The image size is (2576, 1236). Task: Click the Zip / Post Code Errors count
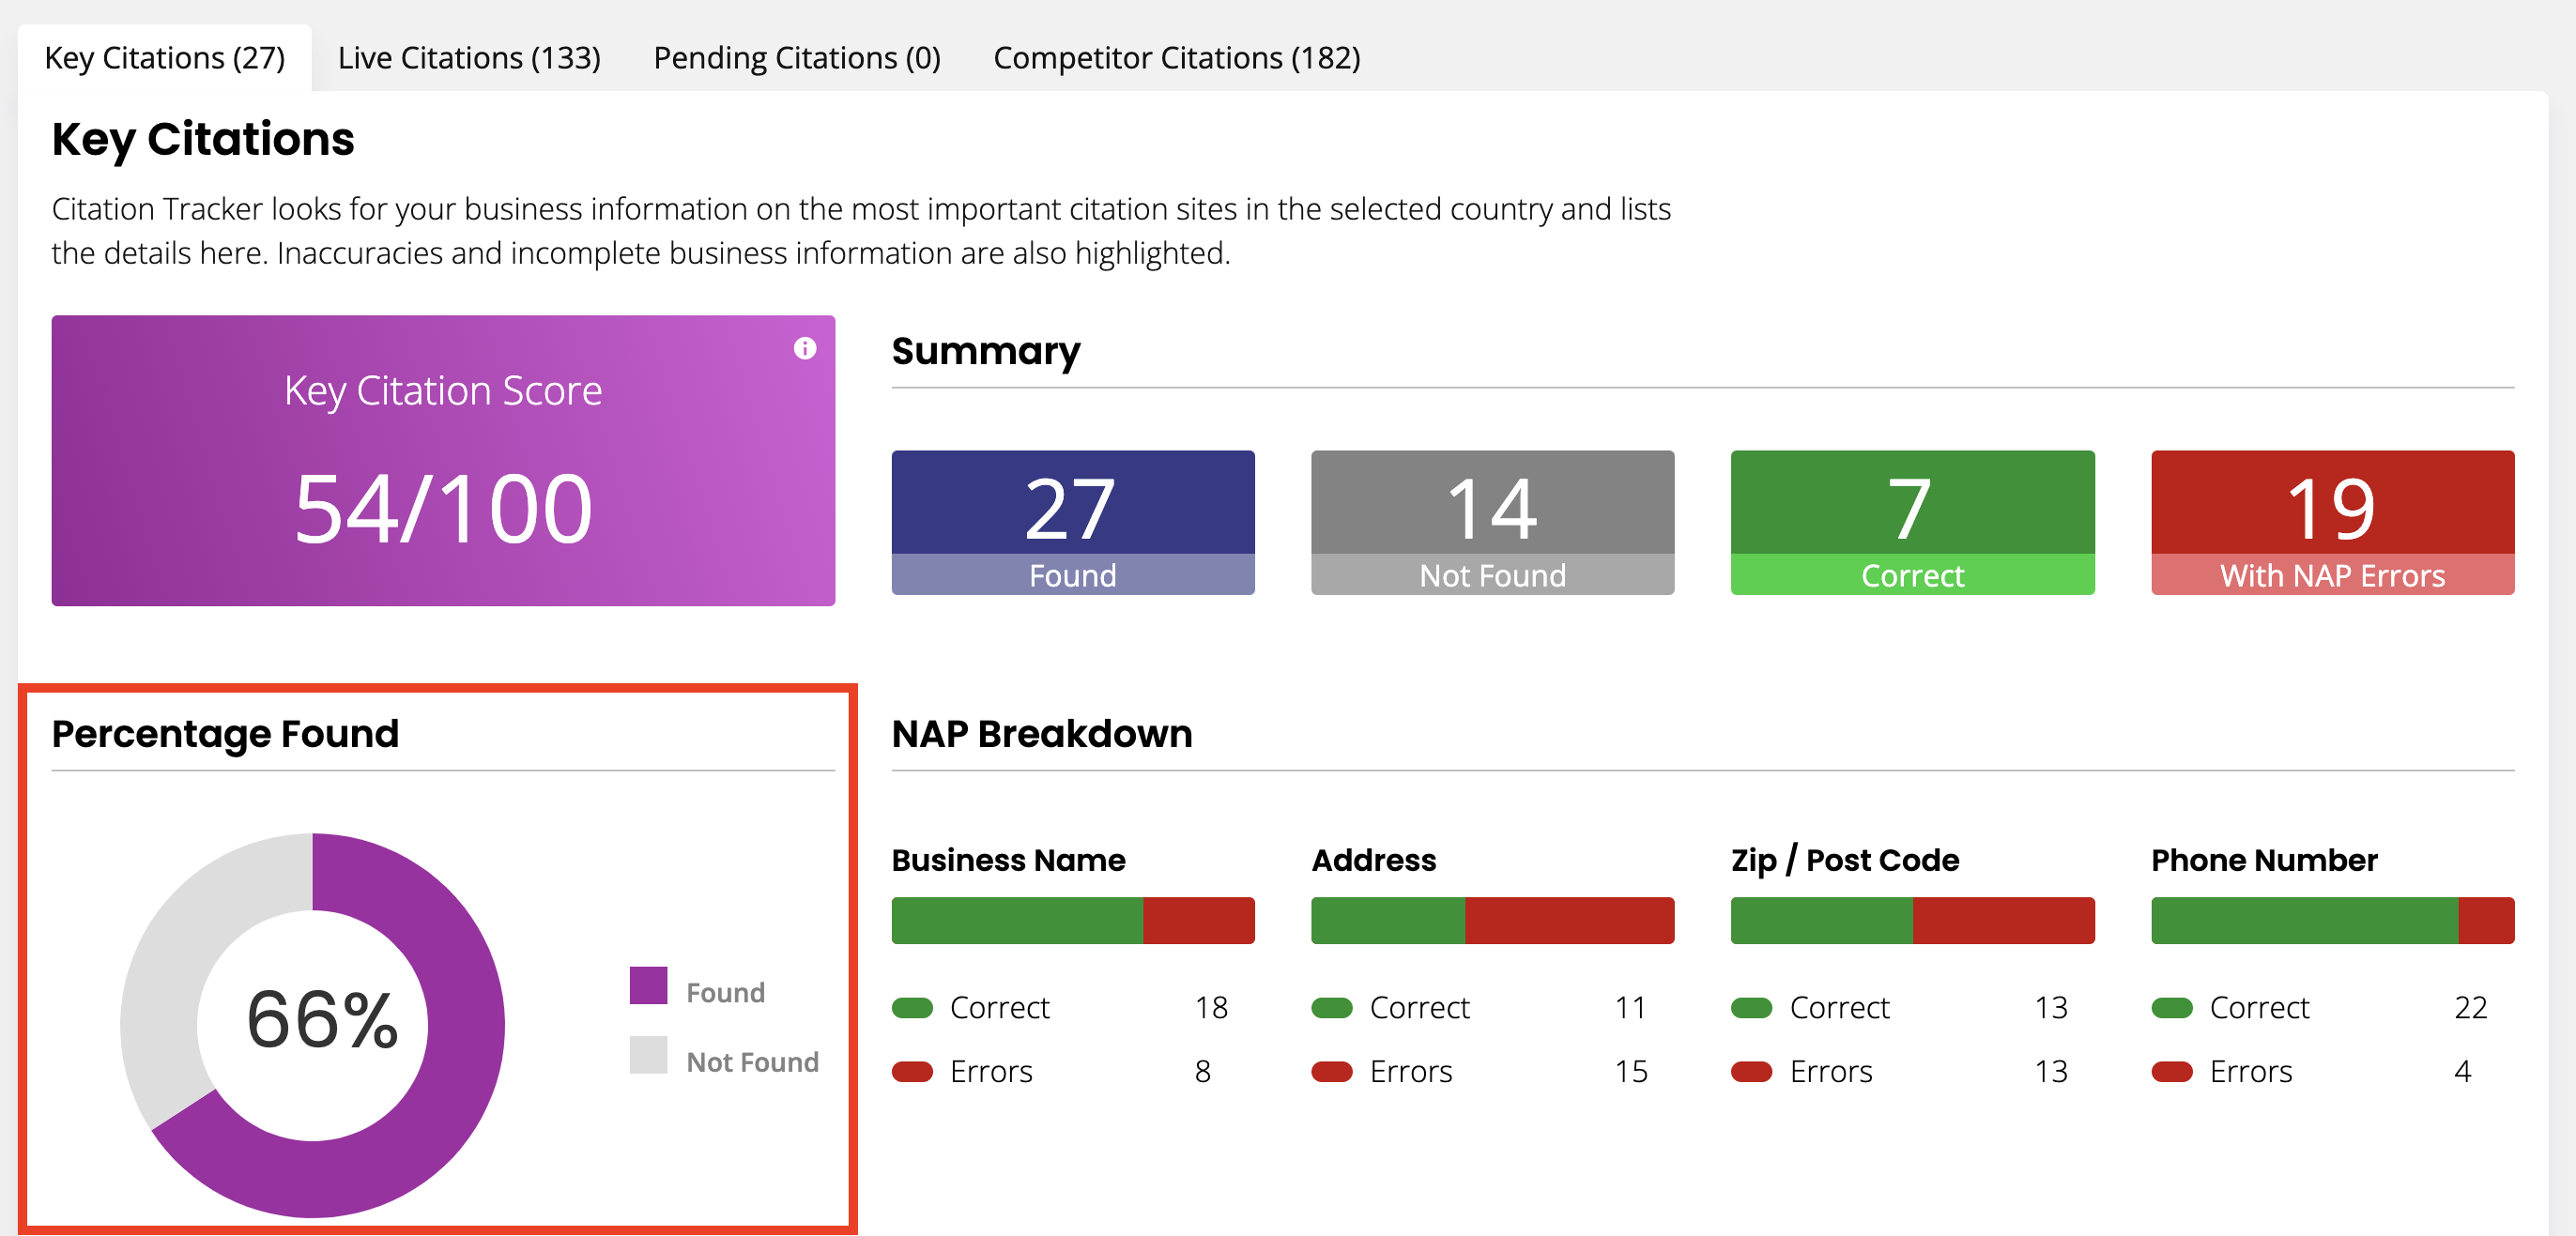[x=2051, y=1071]
